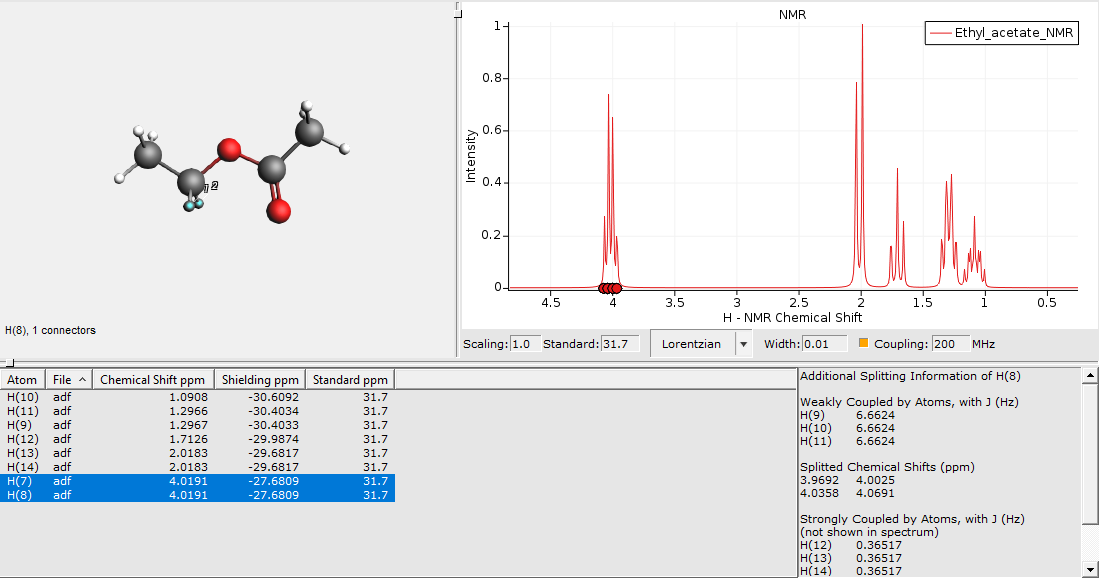Viewport: 1099px width, 578px height.
Task: Click chemical shift value 1.7126
Action: (x=188, y=439)
